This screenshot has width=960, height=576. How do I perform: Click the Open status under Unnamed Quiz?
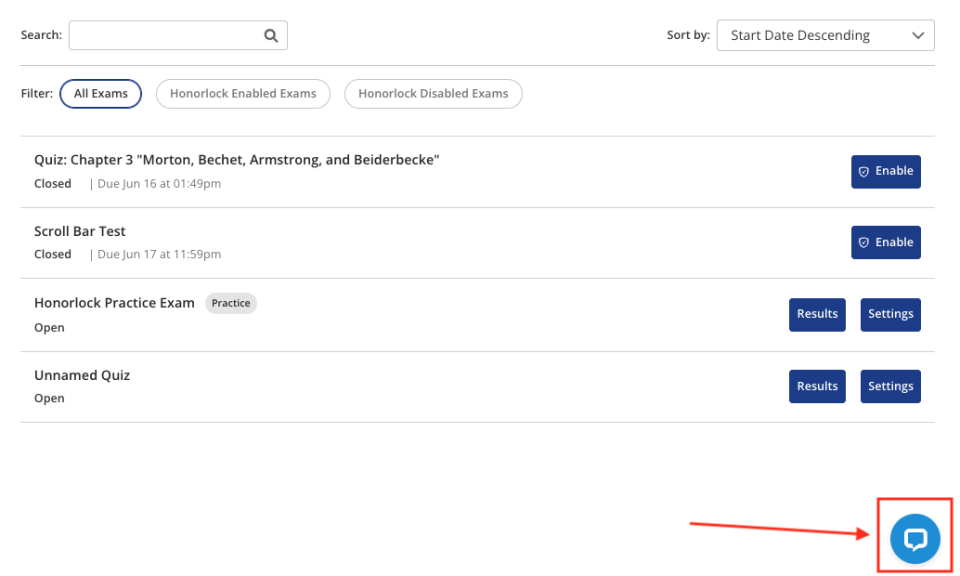49,398
